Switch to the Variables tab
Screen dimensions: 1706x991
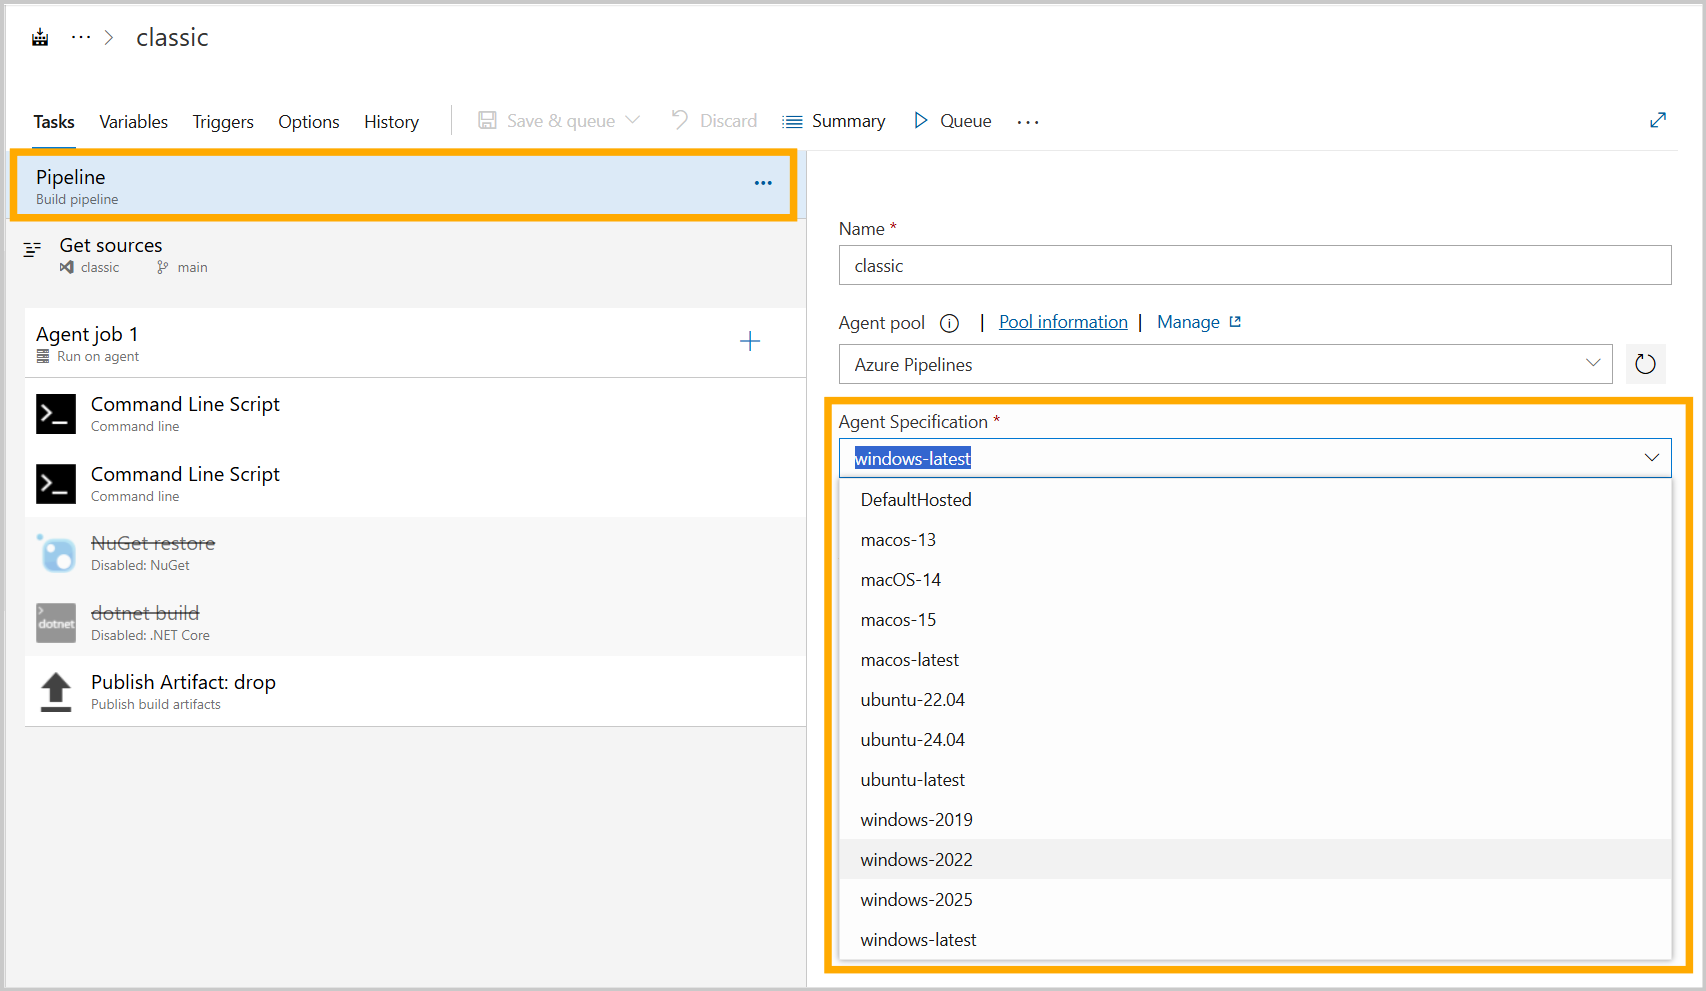coord(133,122)
